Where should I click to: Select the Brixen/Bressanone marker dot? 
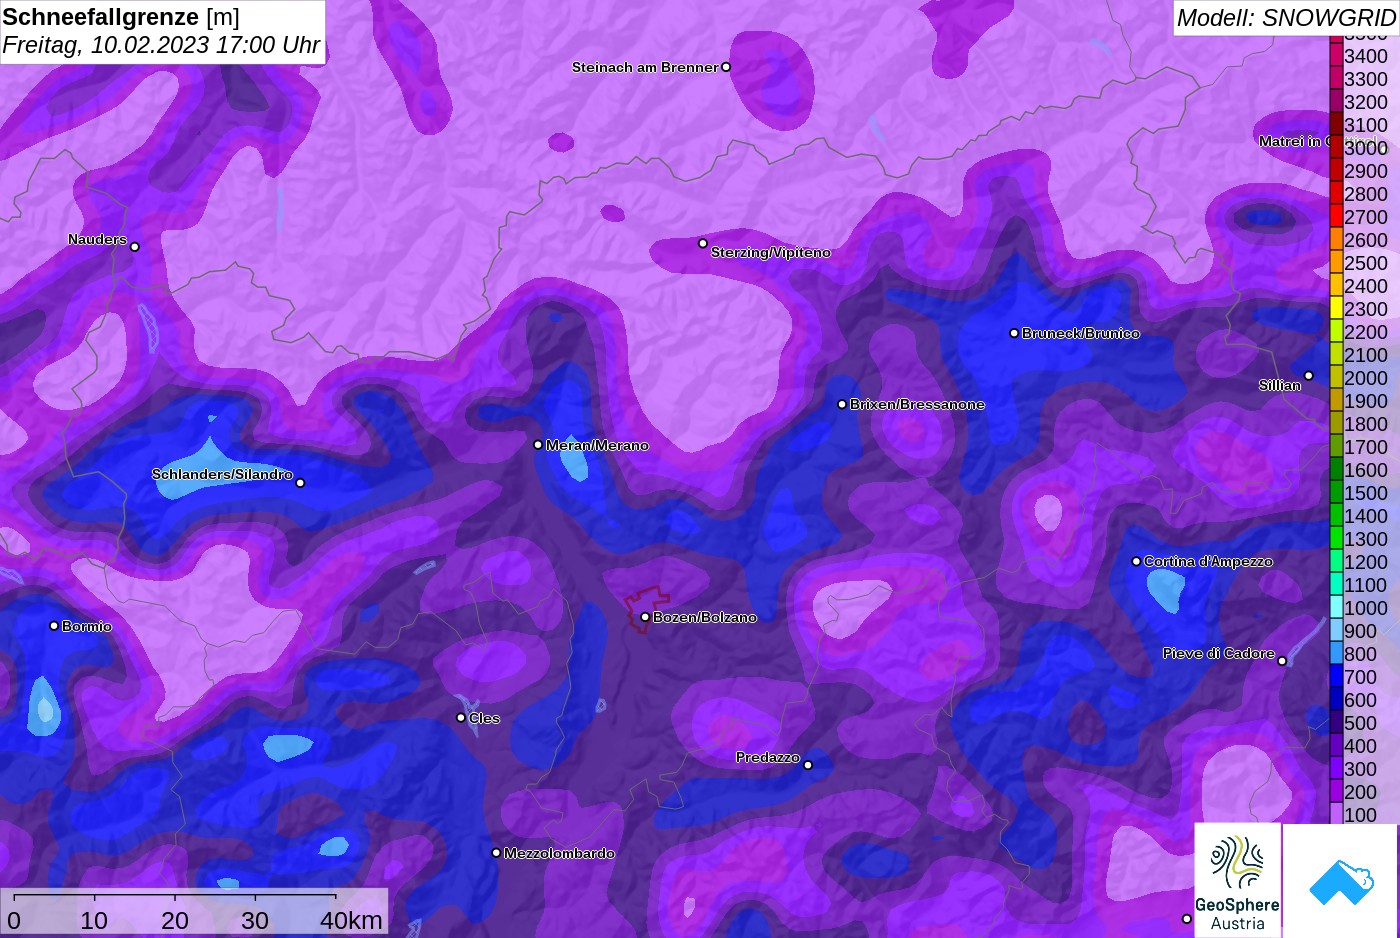[x=842, y=404]
